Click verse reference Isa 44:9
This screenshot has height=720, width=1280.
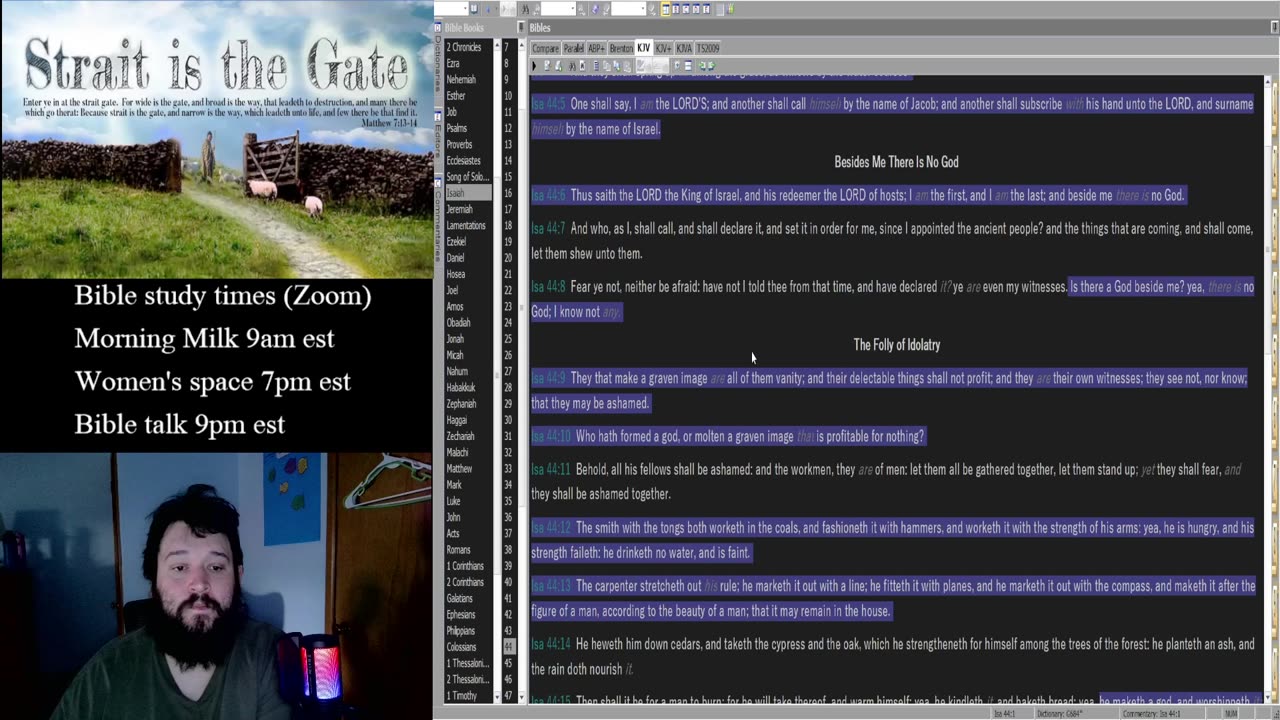click(548, 378)
